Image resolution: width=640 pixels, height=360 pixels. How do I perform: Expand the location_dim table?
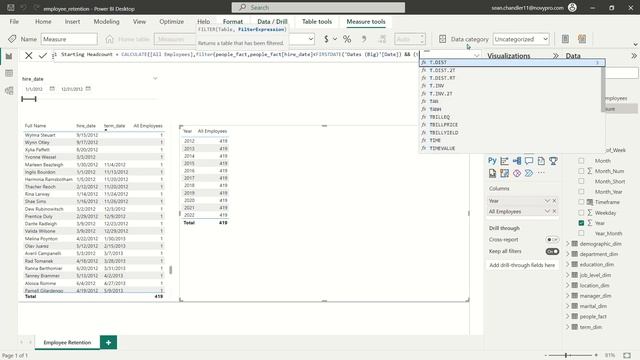[567, 285]
